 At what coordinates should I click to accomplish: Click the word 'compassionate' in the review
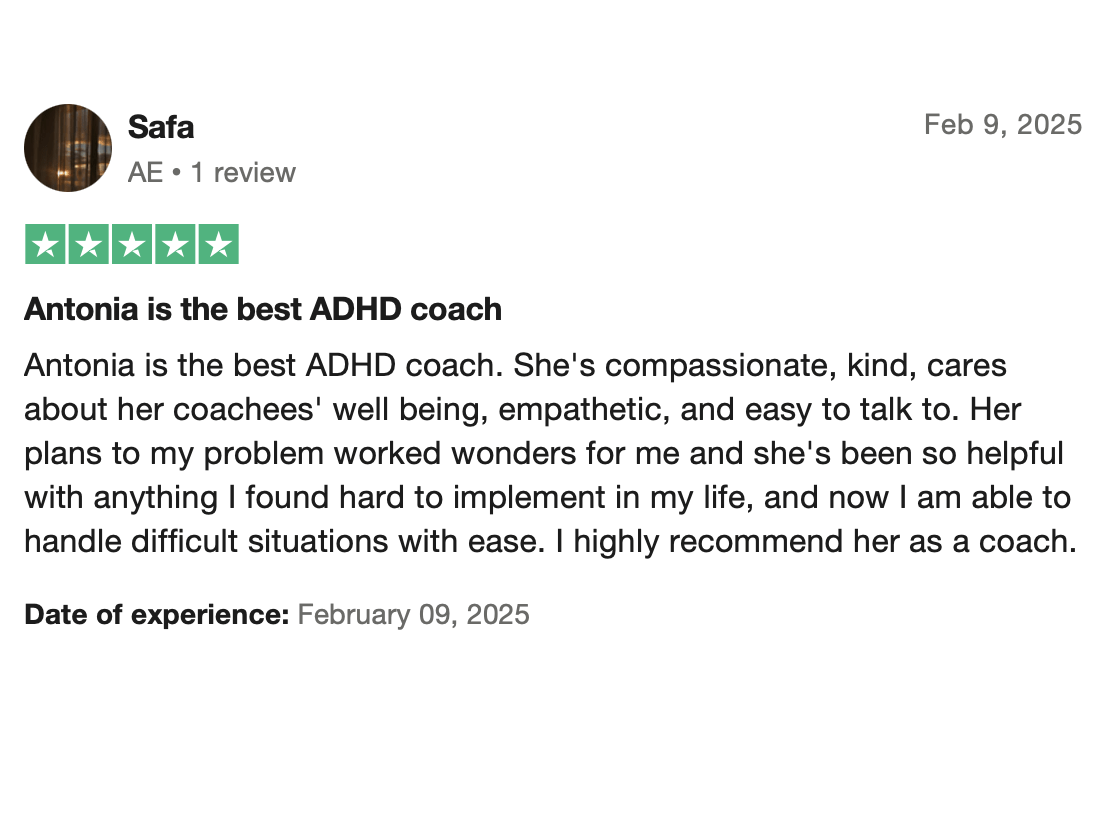pos(717,365)
